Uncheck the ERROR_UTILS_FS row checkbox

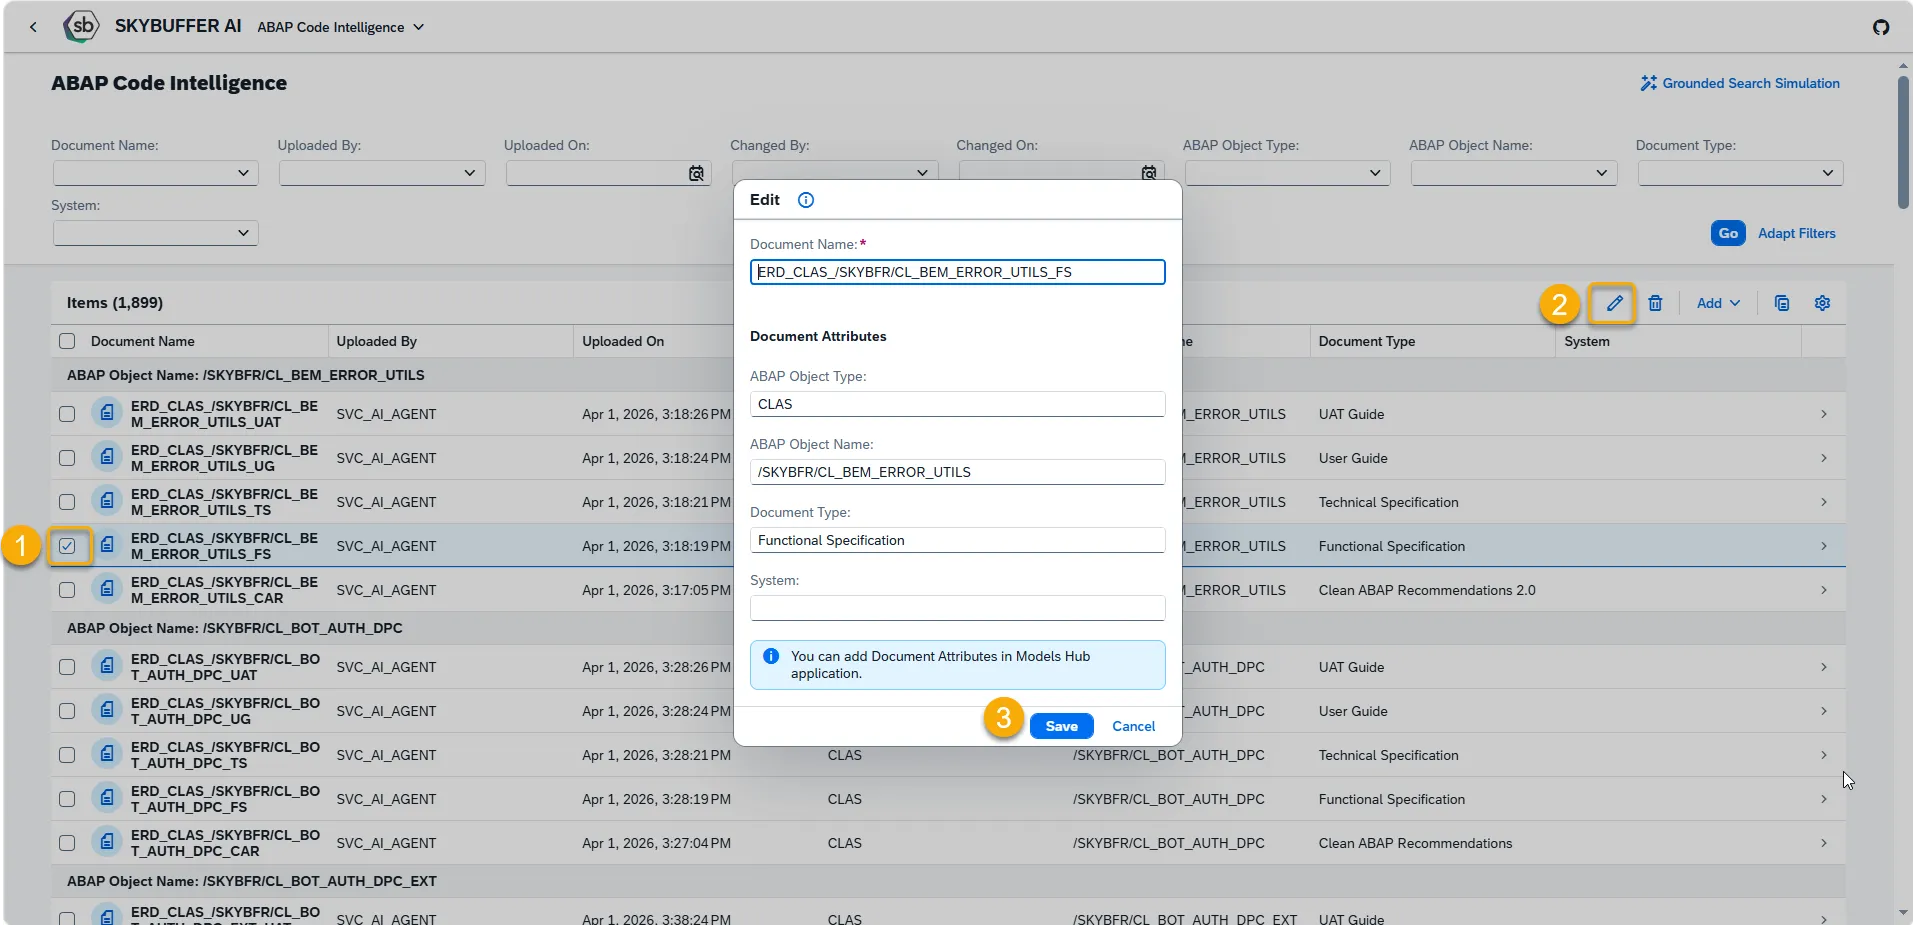pyautogui.click(x=67, y=546)
